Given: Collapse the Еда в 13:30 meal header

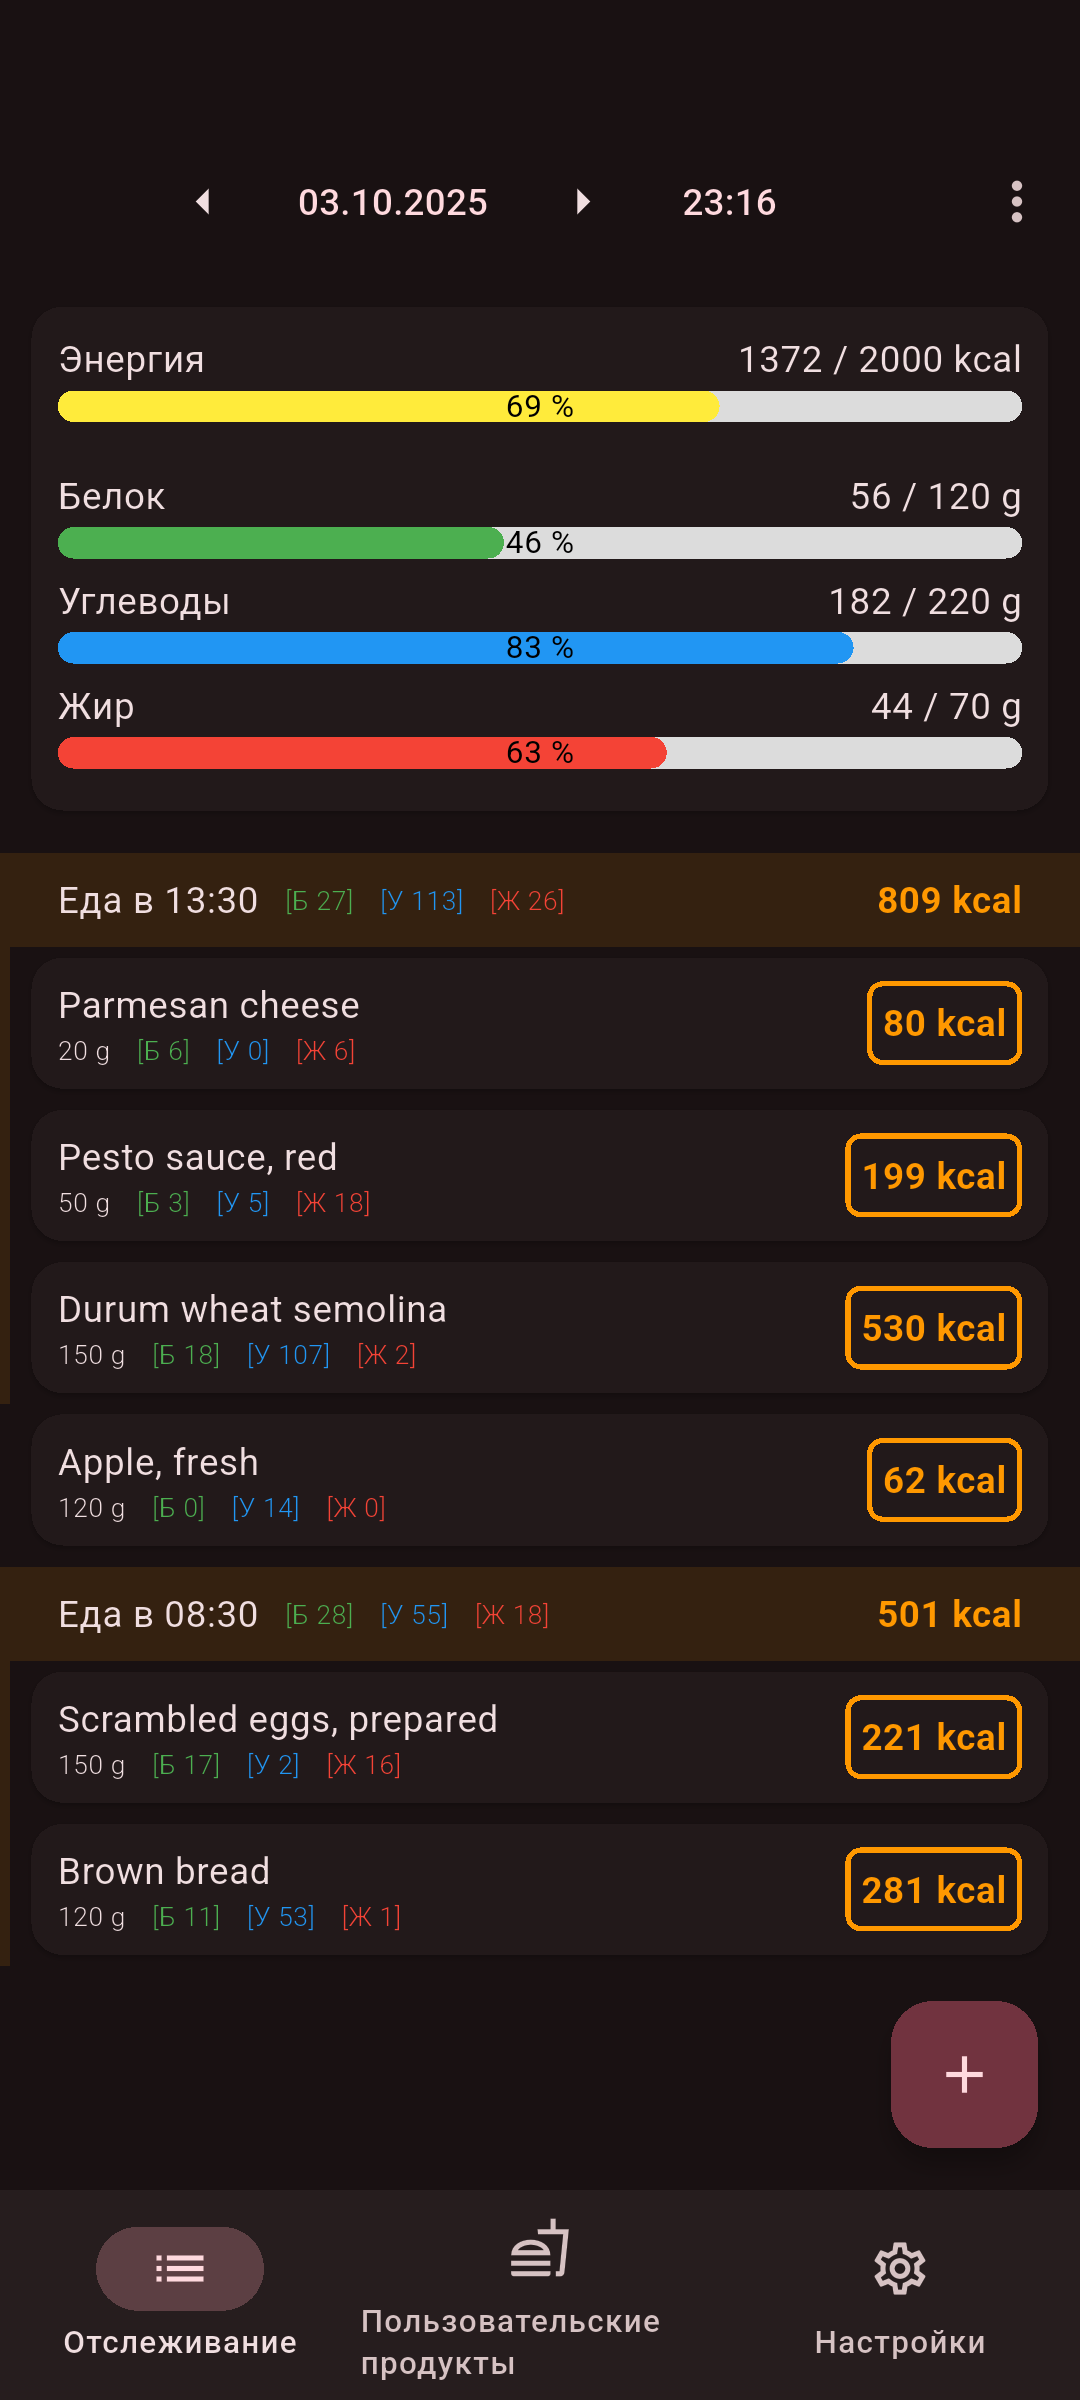Looking at the screenshot, I should (x=540, y=900).
